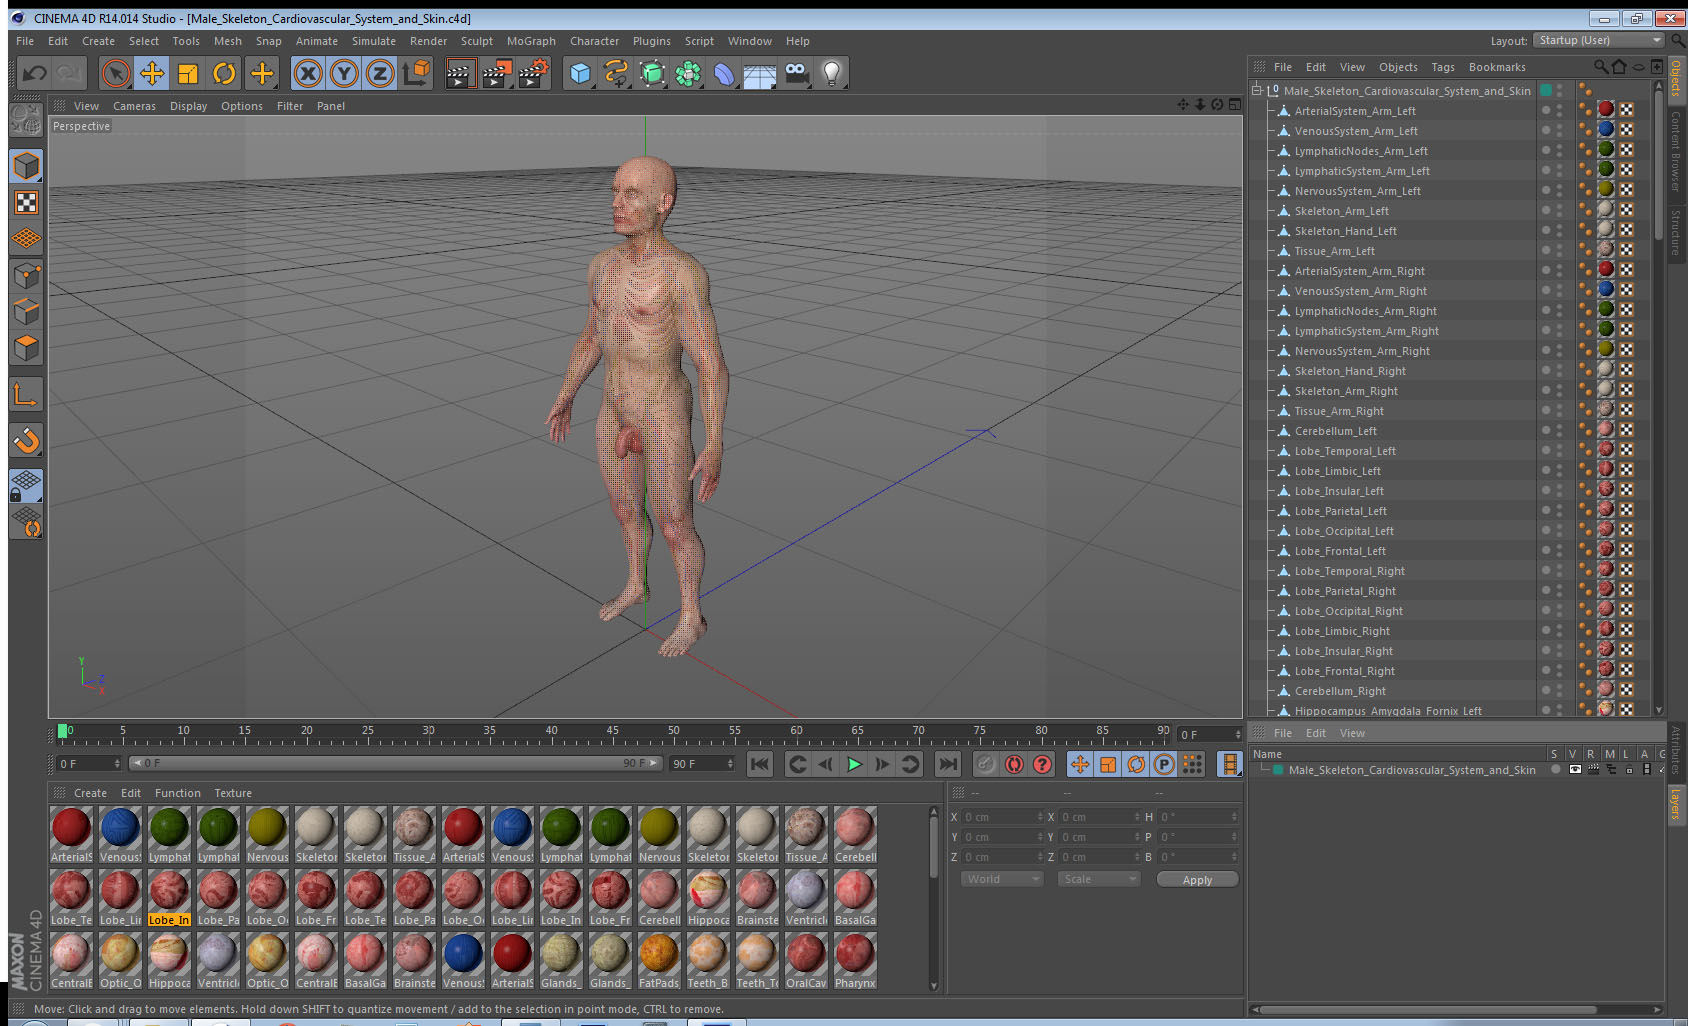Click the Content Browser vertical tab

click(1675, 150)
